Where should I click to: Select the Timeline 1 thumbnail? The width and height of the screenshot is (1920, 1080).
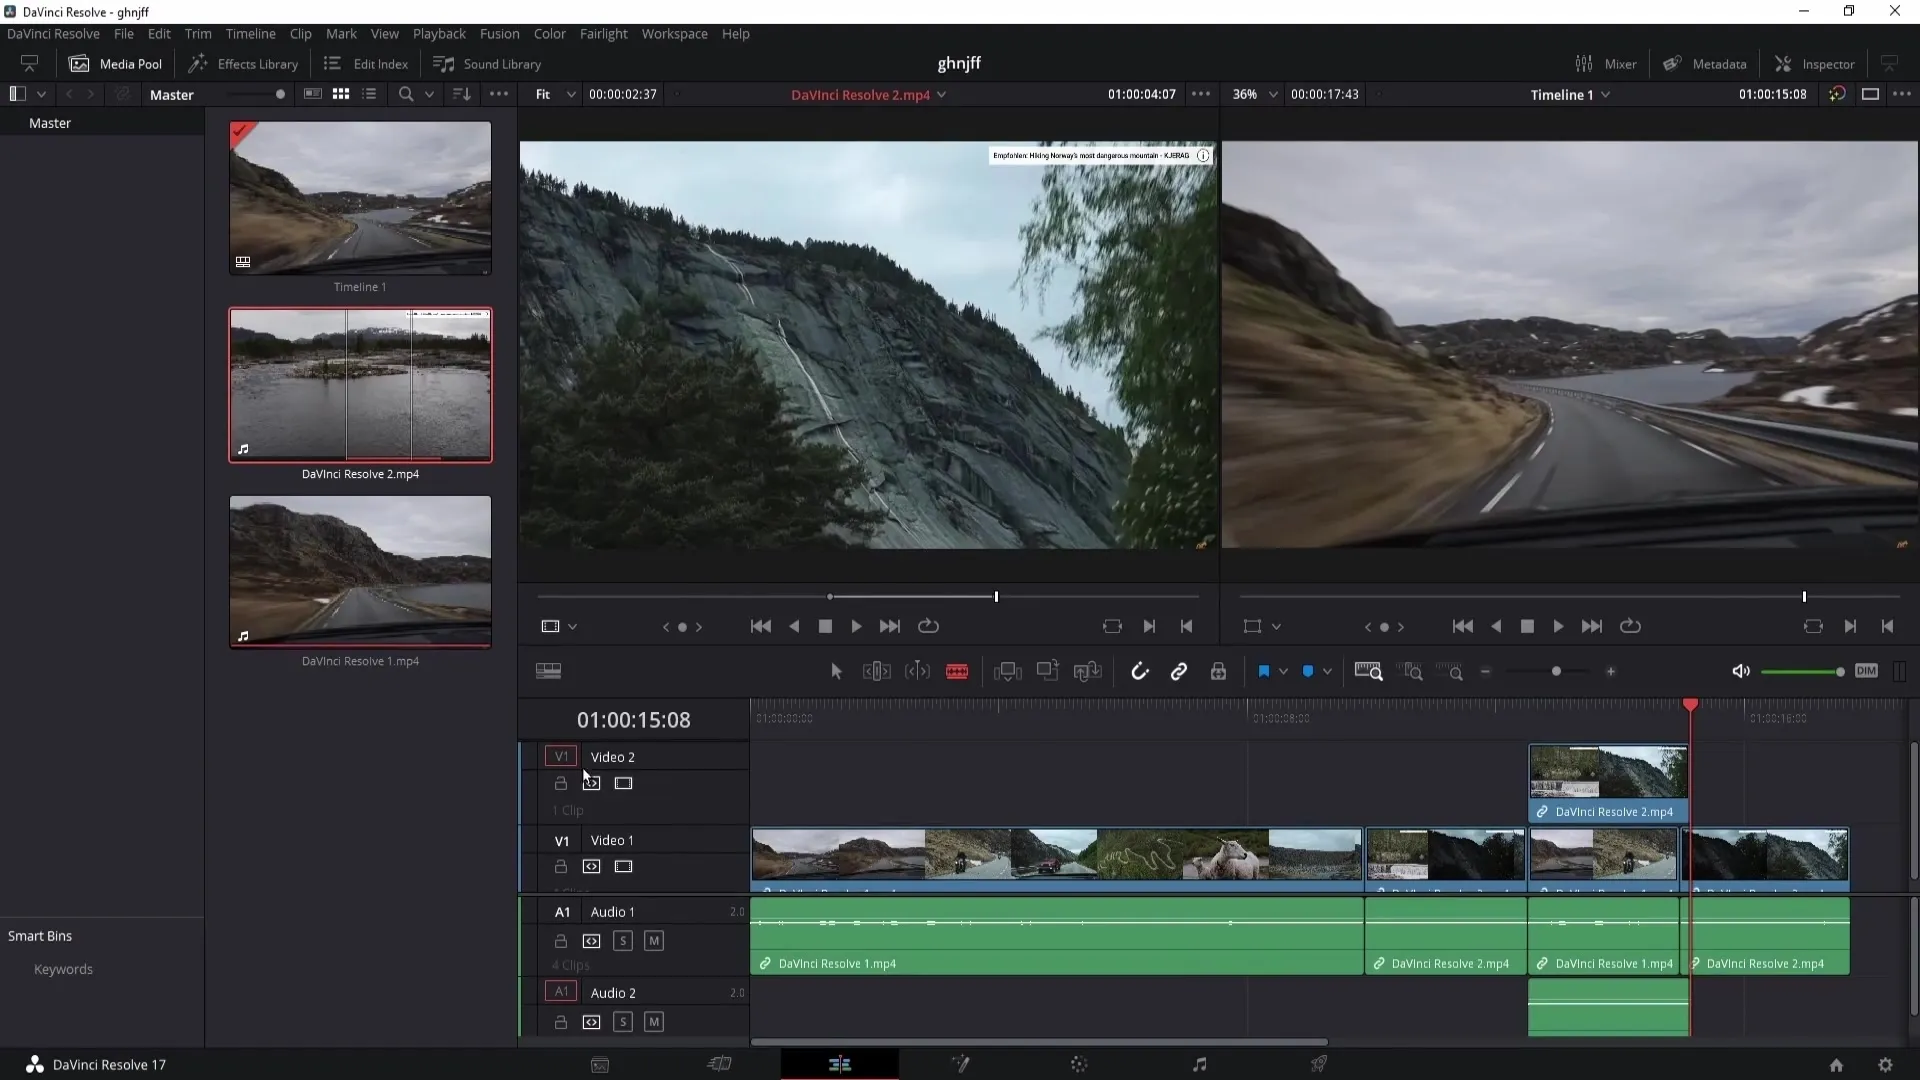click(360, 198)
